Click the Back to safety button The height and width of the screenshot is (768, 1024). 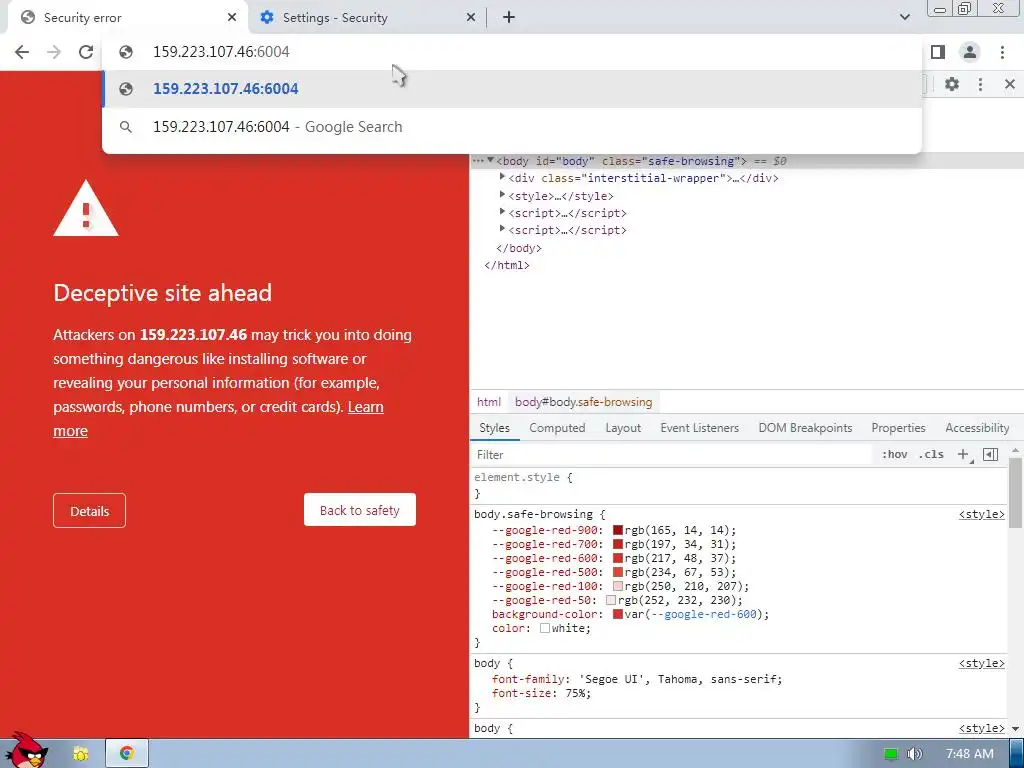tap(360, 510)
